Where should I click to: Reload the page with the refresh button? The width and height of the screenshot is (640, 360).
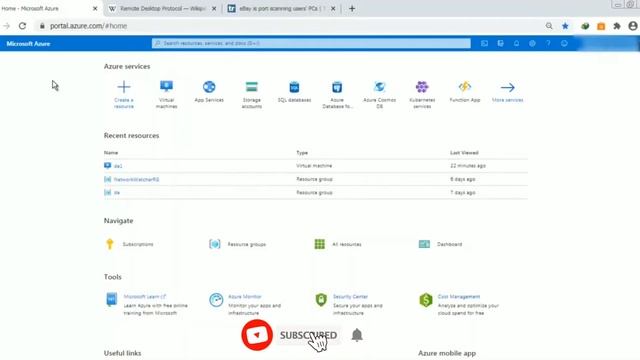tap(22, 26)
